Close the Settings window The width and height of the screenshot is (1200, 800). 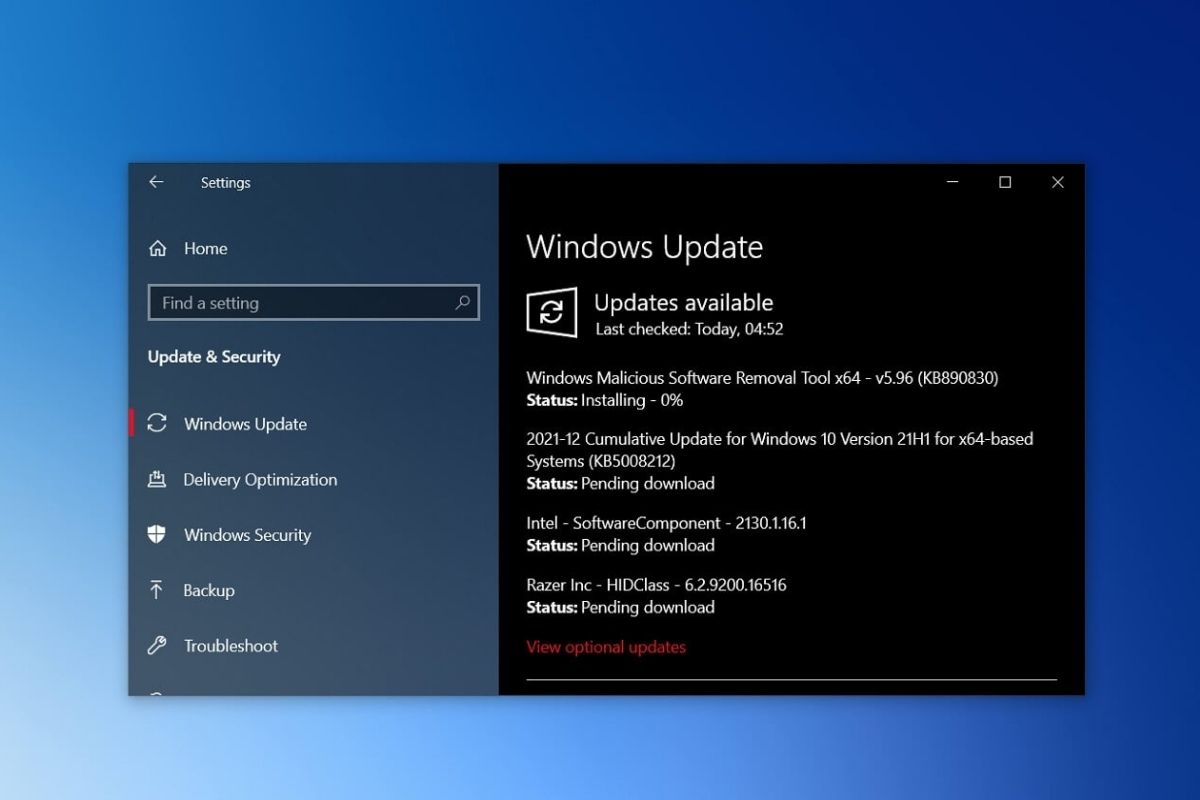click(1058, 182)
